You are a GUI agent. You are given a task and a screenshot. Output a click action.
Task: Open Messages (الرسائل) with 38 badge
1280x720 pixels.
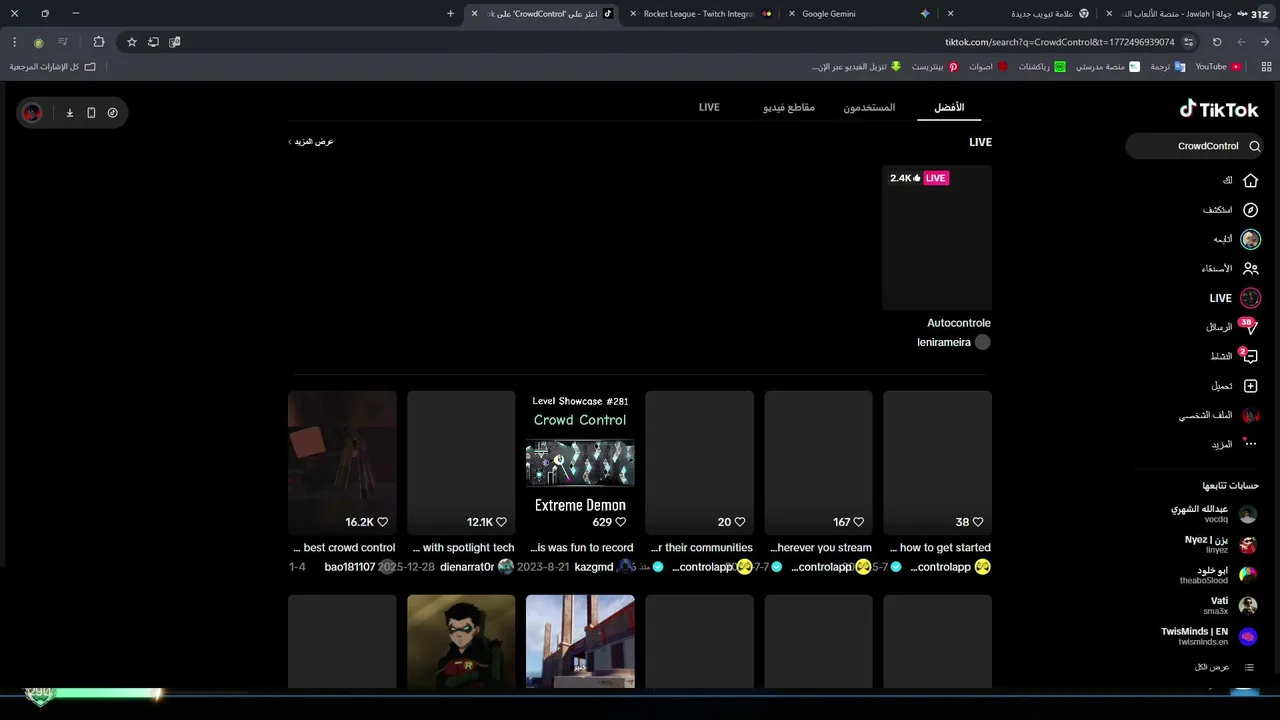point(1233,327)
